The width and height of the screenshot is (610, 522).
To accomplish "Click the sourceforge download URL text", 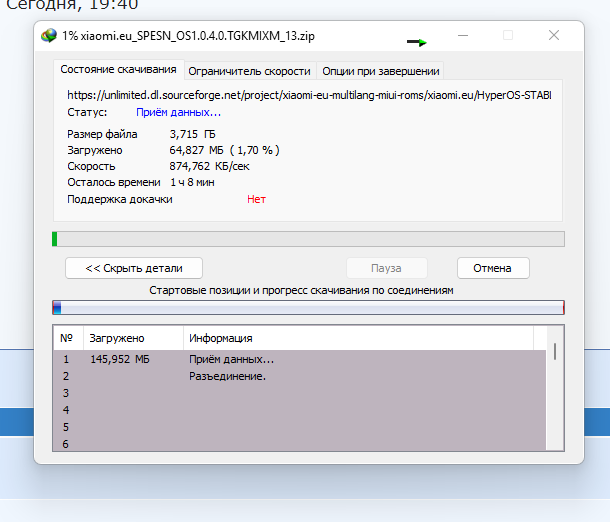I will tap(309, 95).
